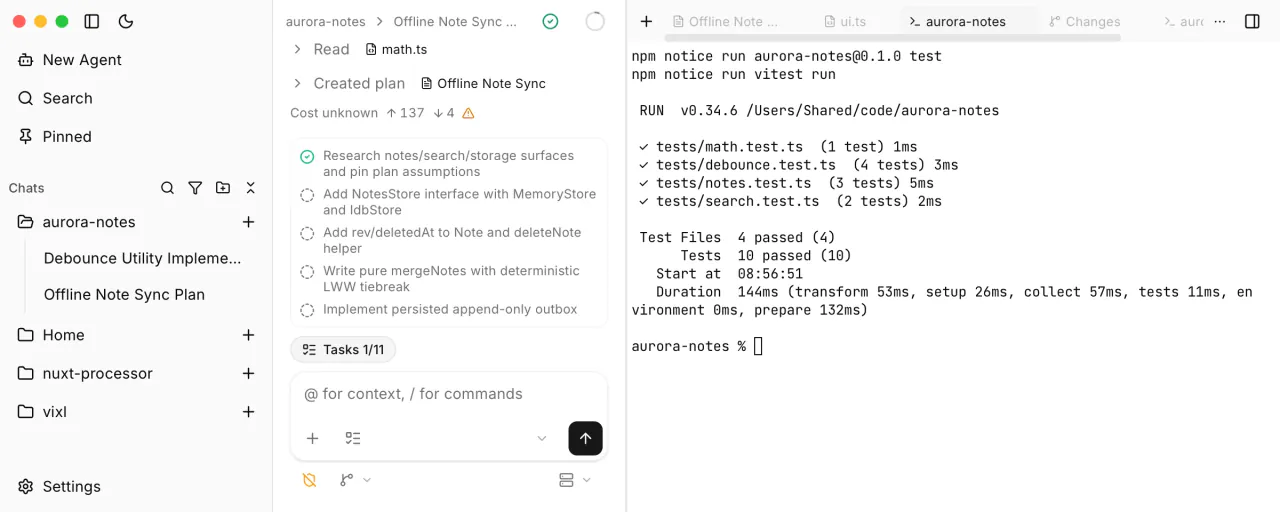
Task: Click the new folder icon in Chats
Action: click(223, 188)
